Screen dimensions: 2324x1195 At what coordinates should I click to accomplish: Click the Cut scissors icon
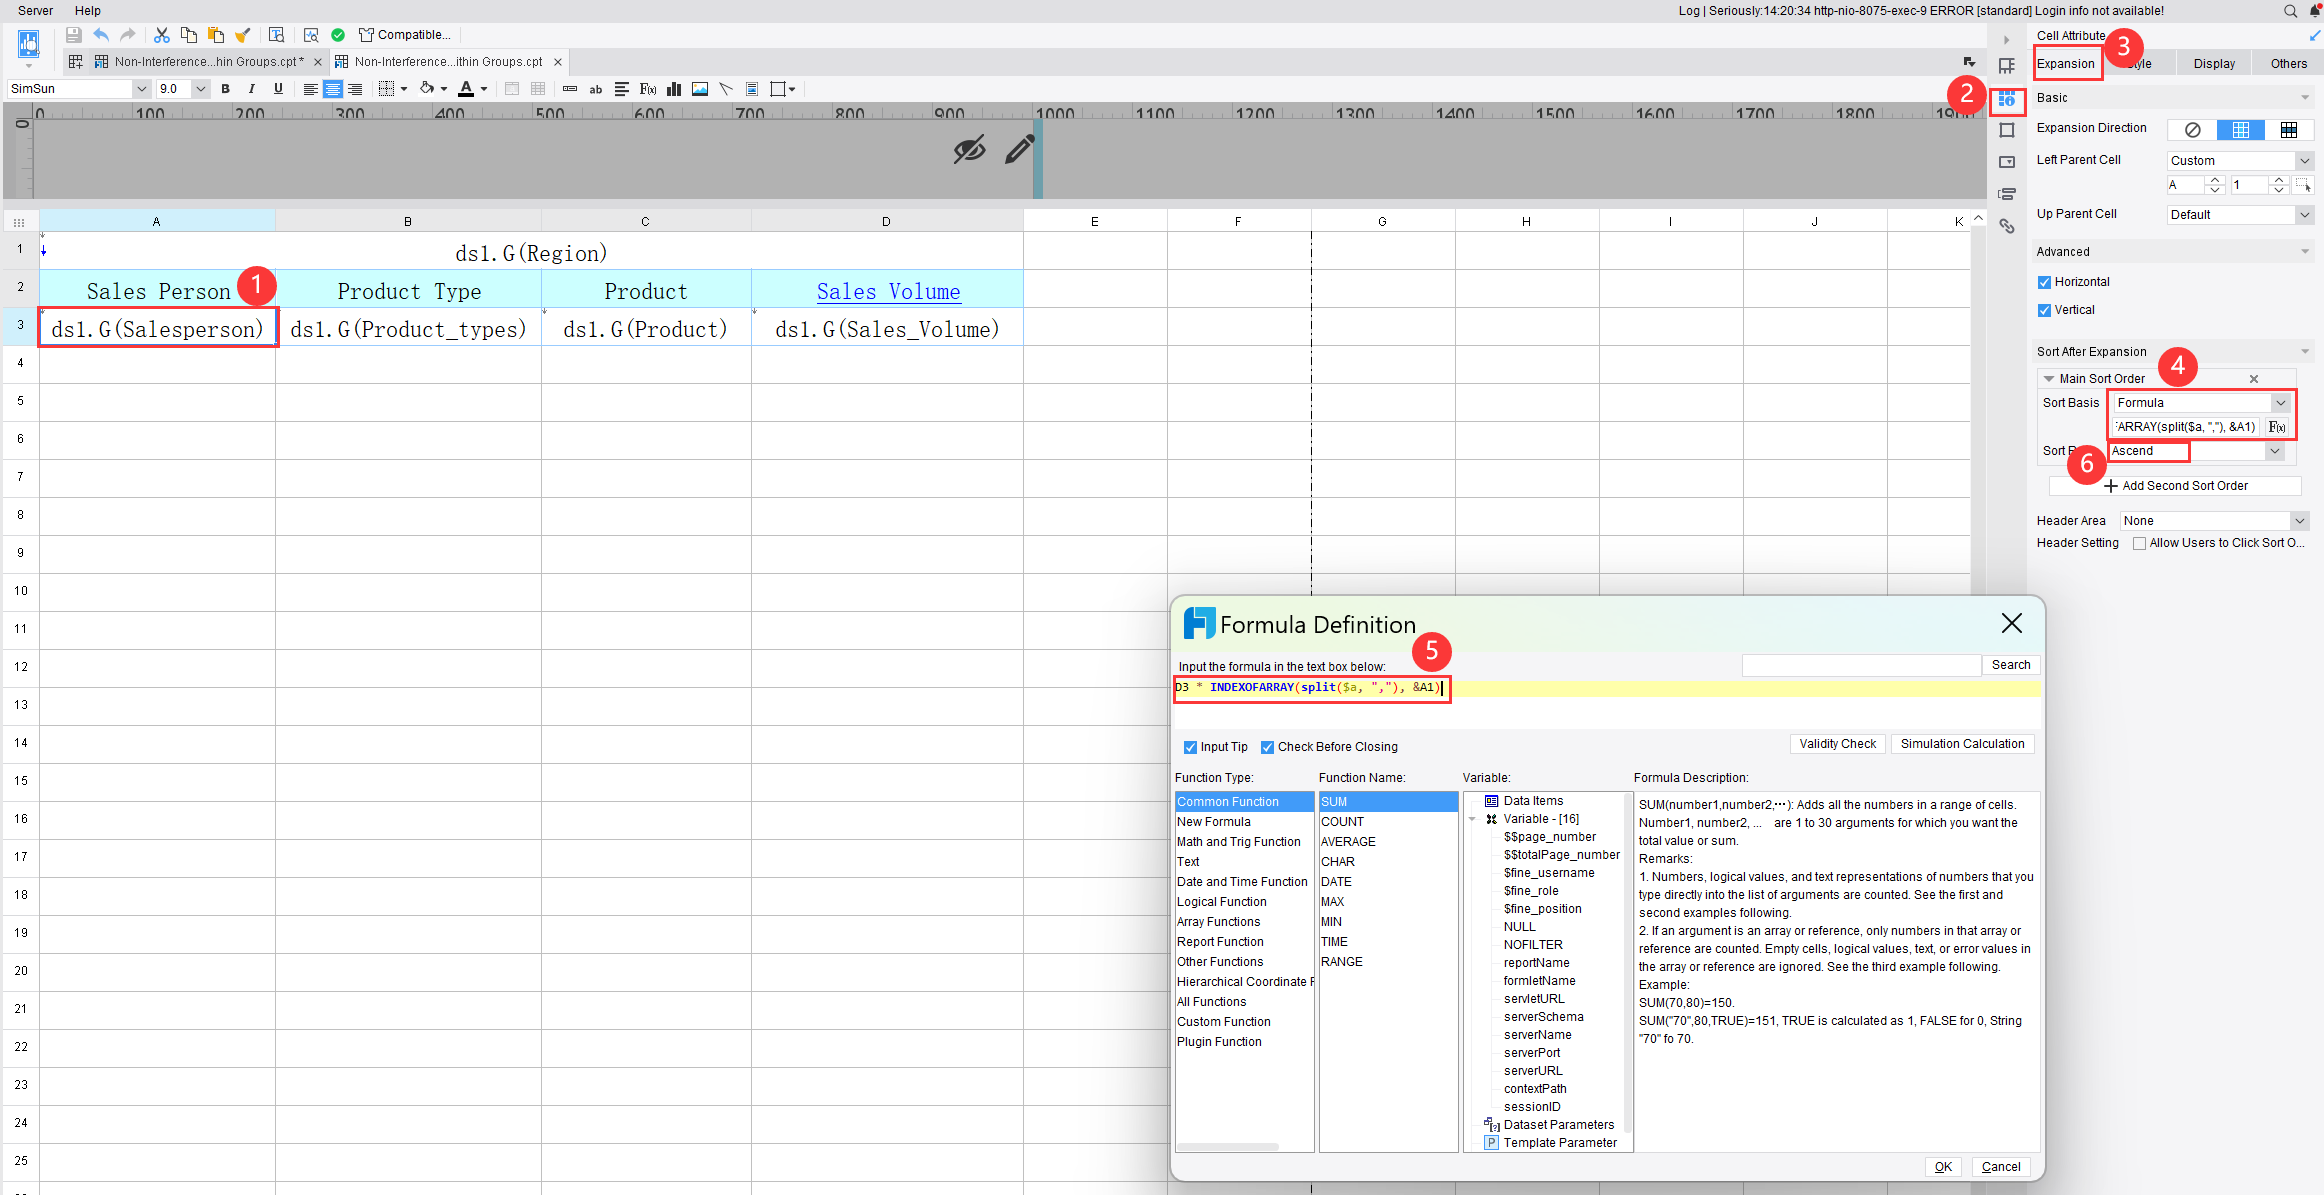[x=162, y=35]
